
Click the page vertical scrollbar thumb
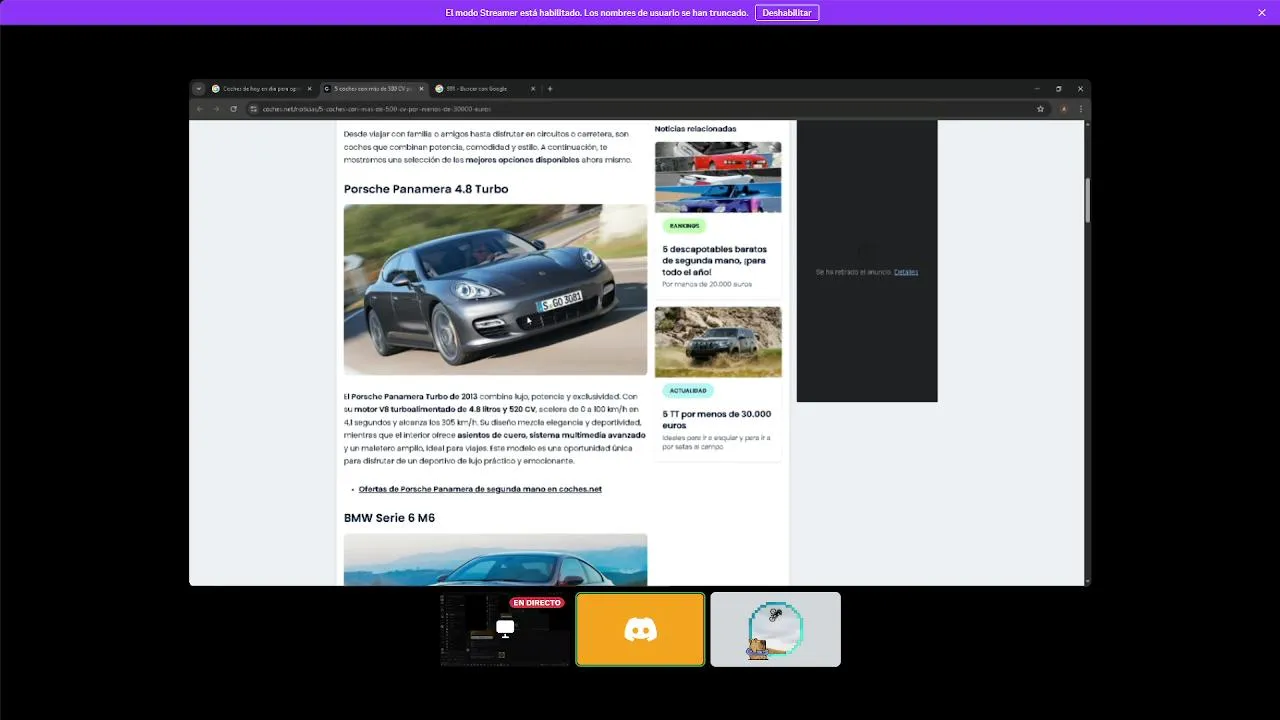click(1088, 200)
